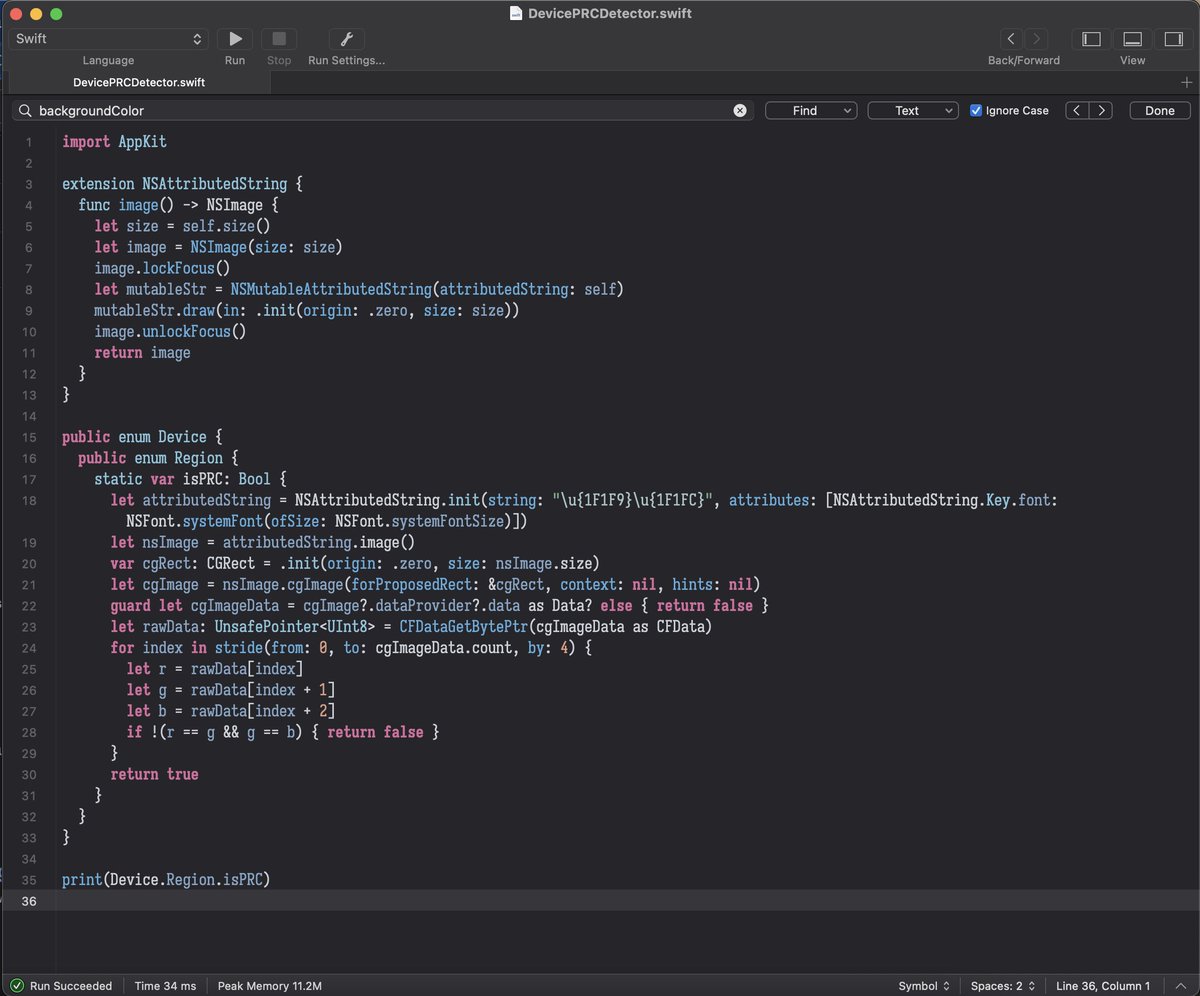Click the search magnifier icon
The width and height of the screenshot is (1200, 996).
click(x=25, y=111)
